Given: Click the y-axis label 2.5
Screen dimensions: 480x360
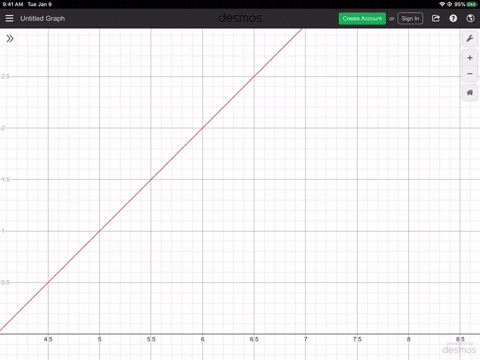Looking at the screenshot, I should [x=5, y=77].
